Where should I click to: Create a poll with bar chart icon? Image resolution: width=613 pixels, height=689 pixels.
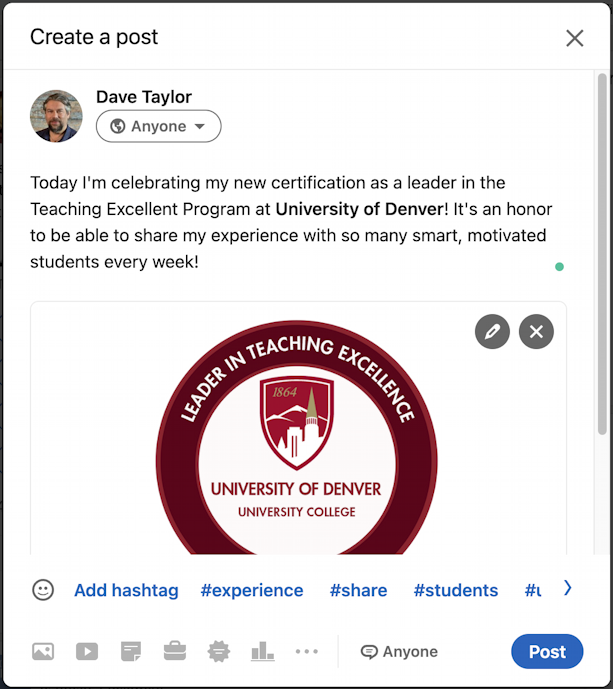click(263, 651)
